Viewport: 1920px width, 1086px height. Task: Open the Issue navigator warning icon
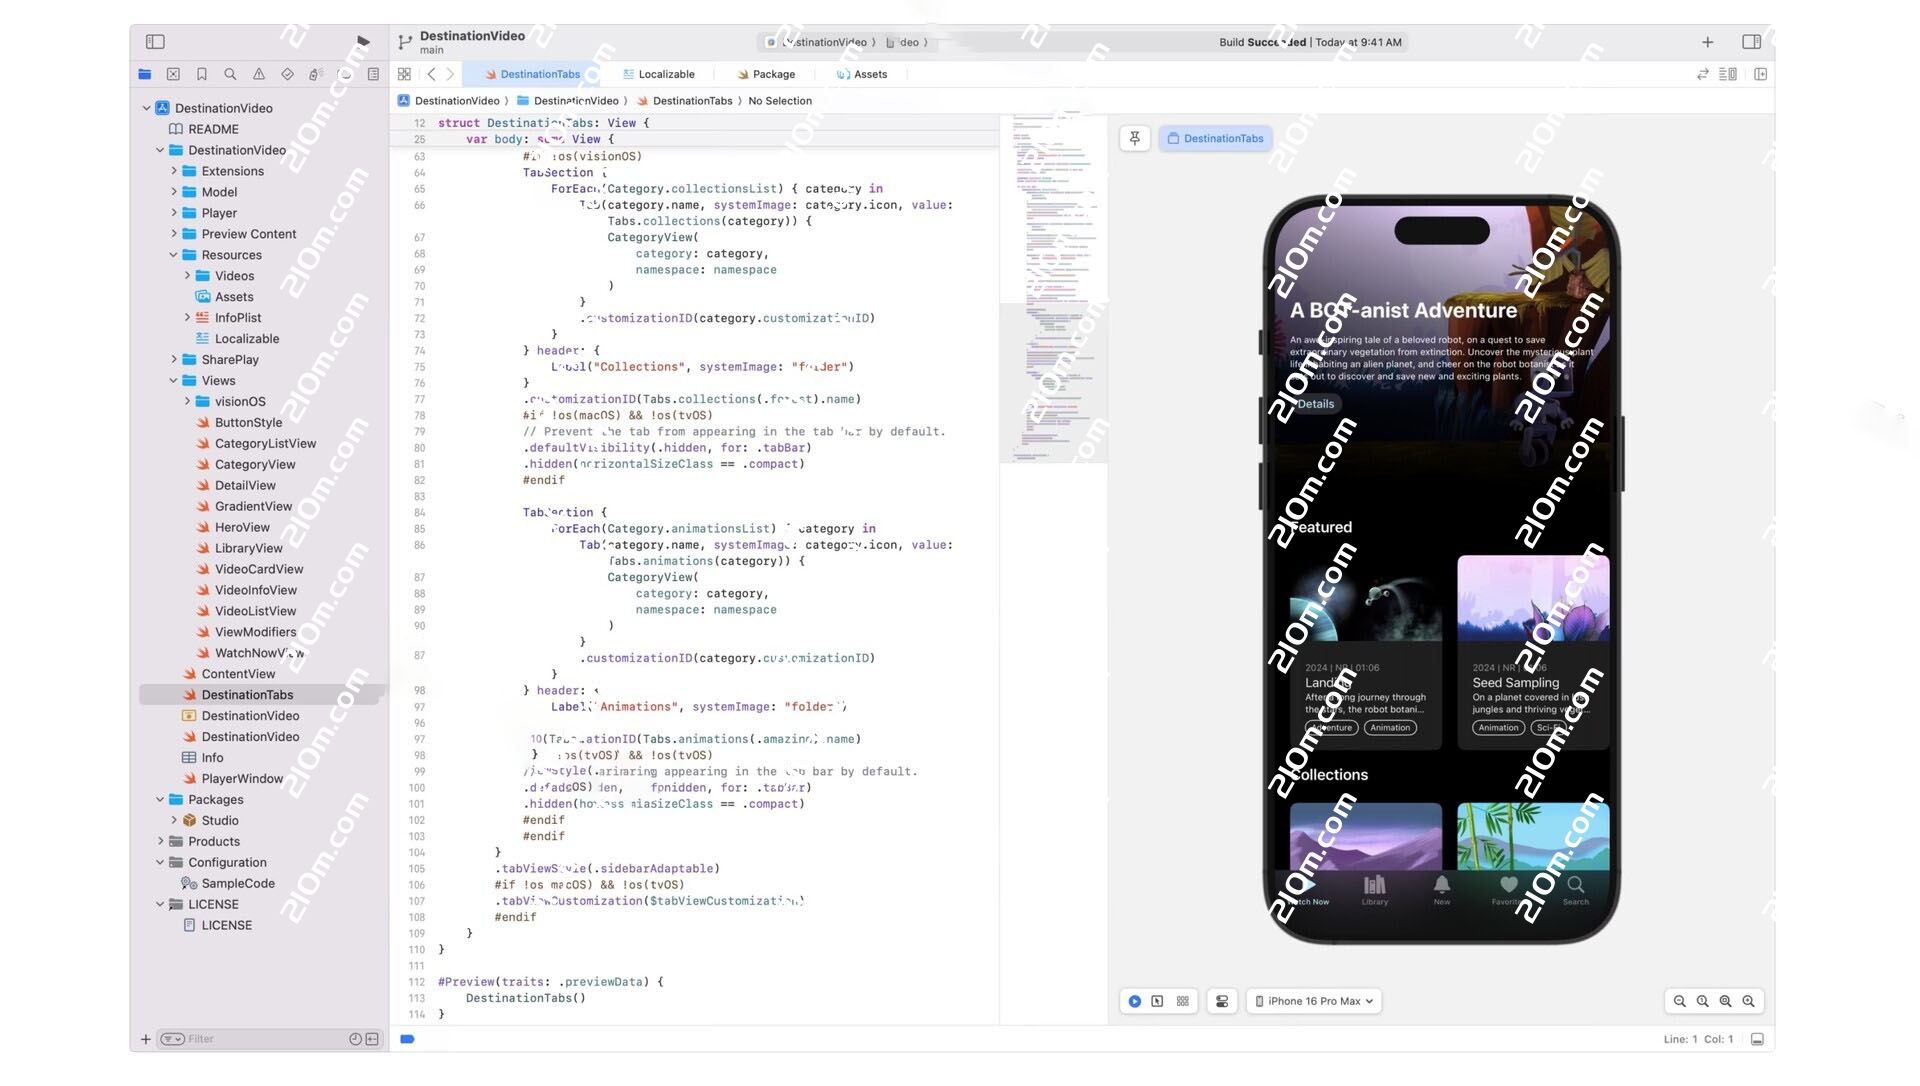[x=259, y=74]
